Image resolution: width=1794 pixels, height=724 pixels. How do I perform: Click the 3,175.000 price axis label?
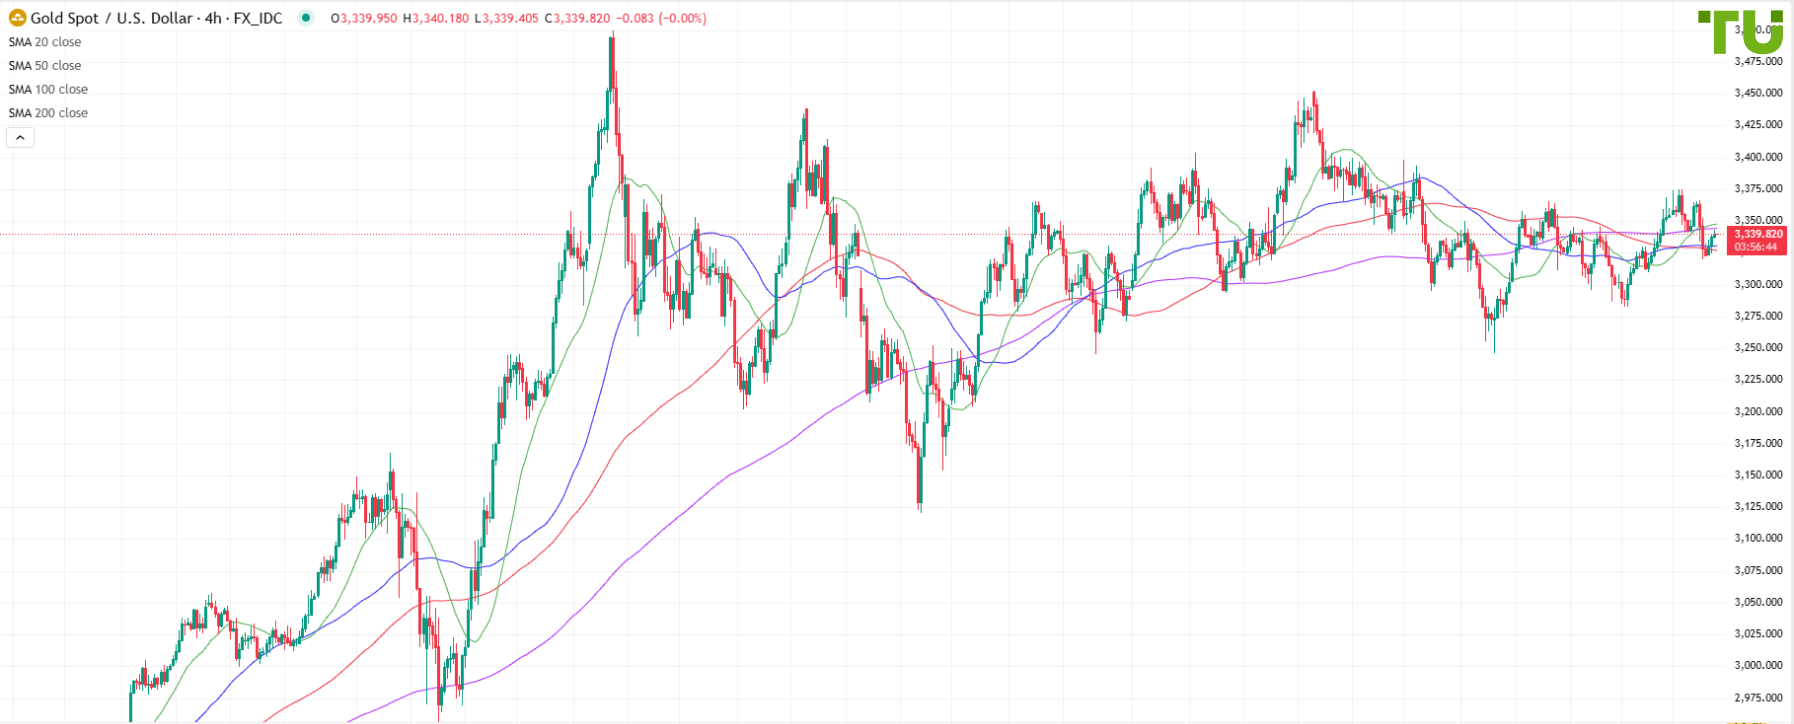(x=1758, y=443)
